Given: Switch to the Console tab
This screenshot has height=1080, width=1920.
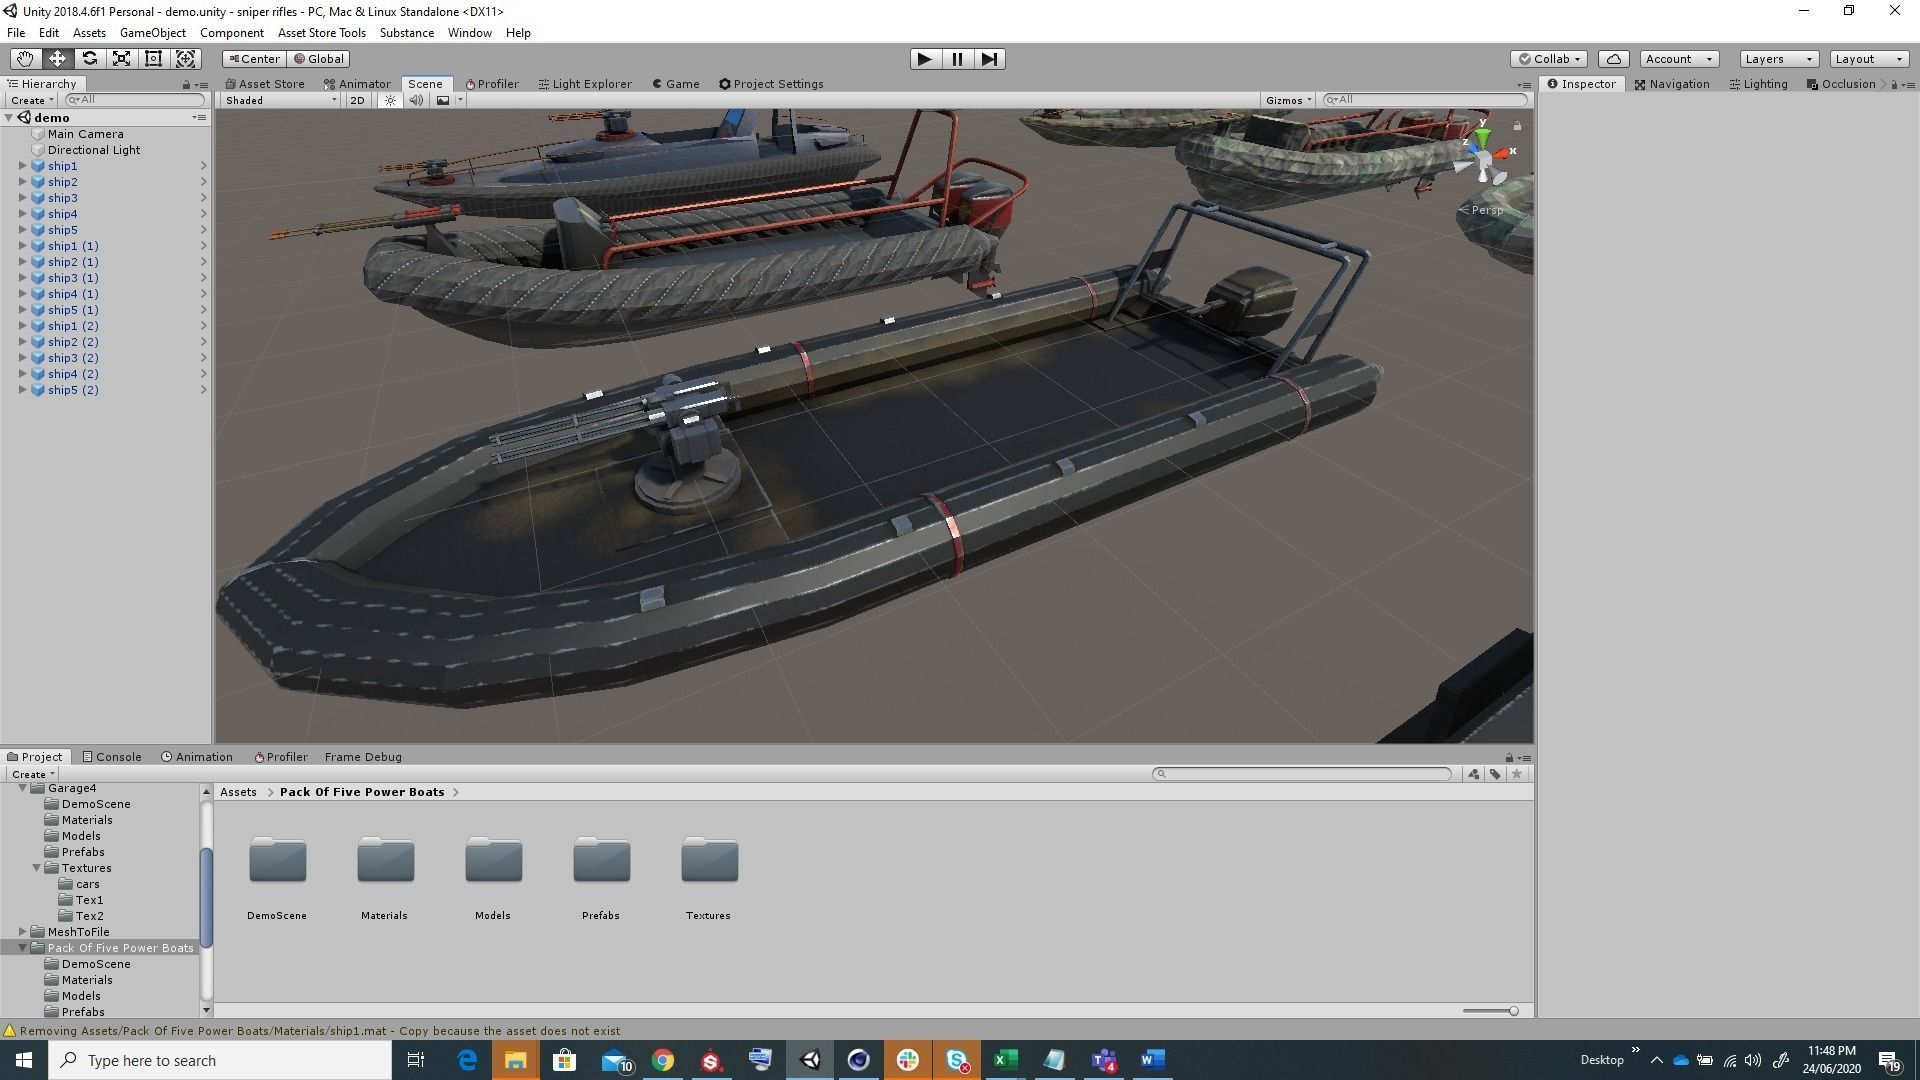Looking at the screenshot, I should pyautogui.click(x=112, y=757).
